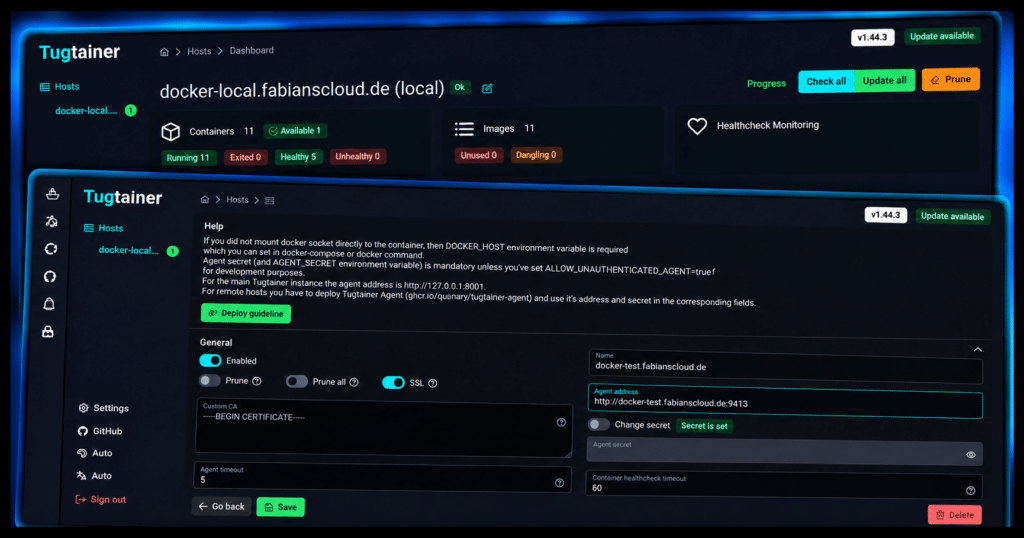Click the Running 11 status badge
Viewport: 1024px width, 538px height.
pyautogui.click(x=188, y=157)
